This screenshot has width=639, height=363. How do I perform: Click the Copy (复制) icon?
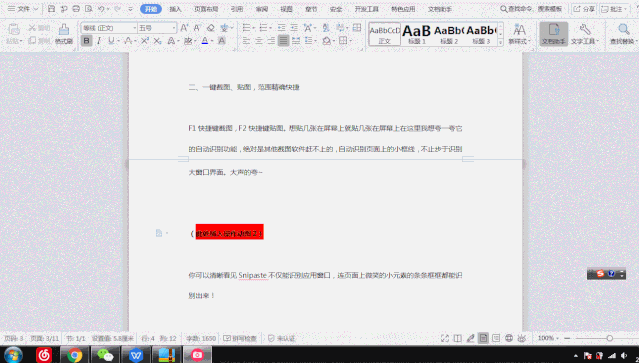(32, 41)
